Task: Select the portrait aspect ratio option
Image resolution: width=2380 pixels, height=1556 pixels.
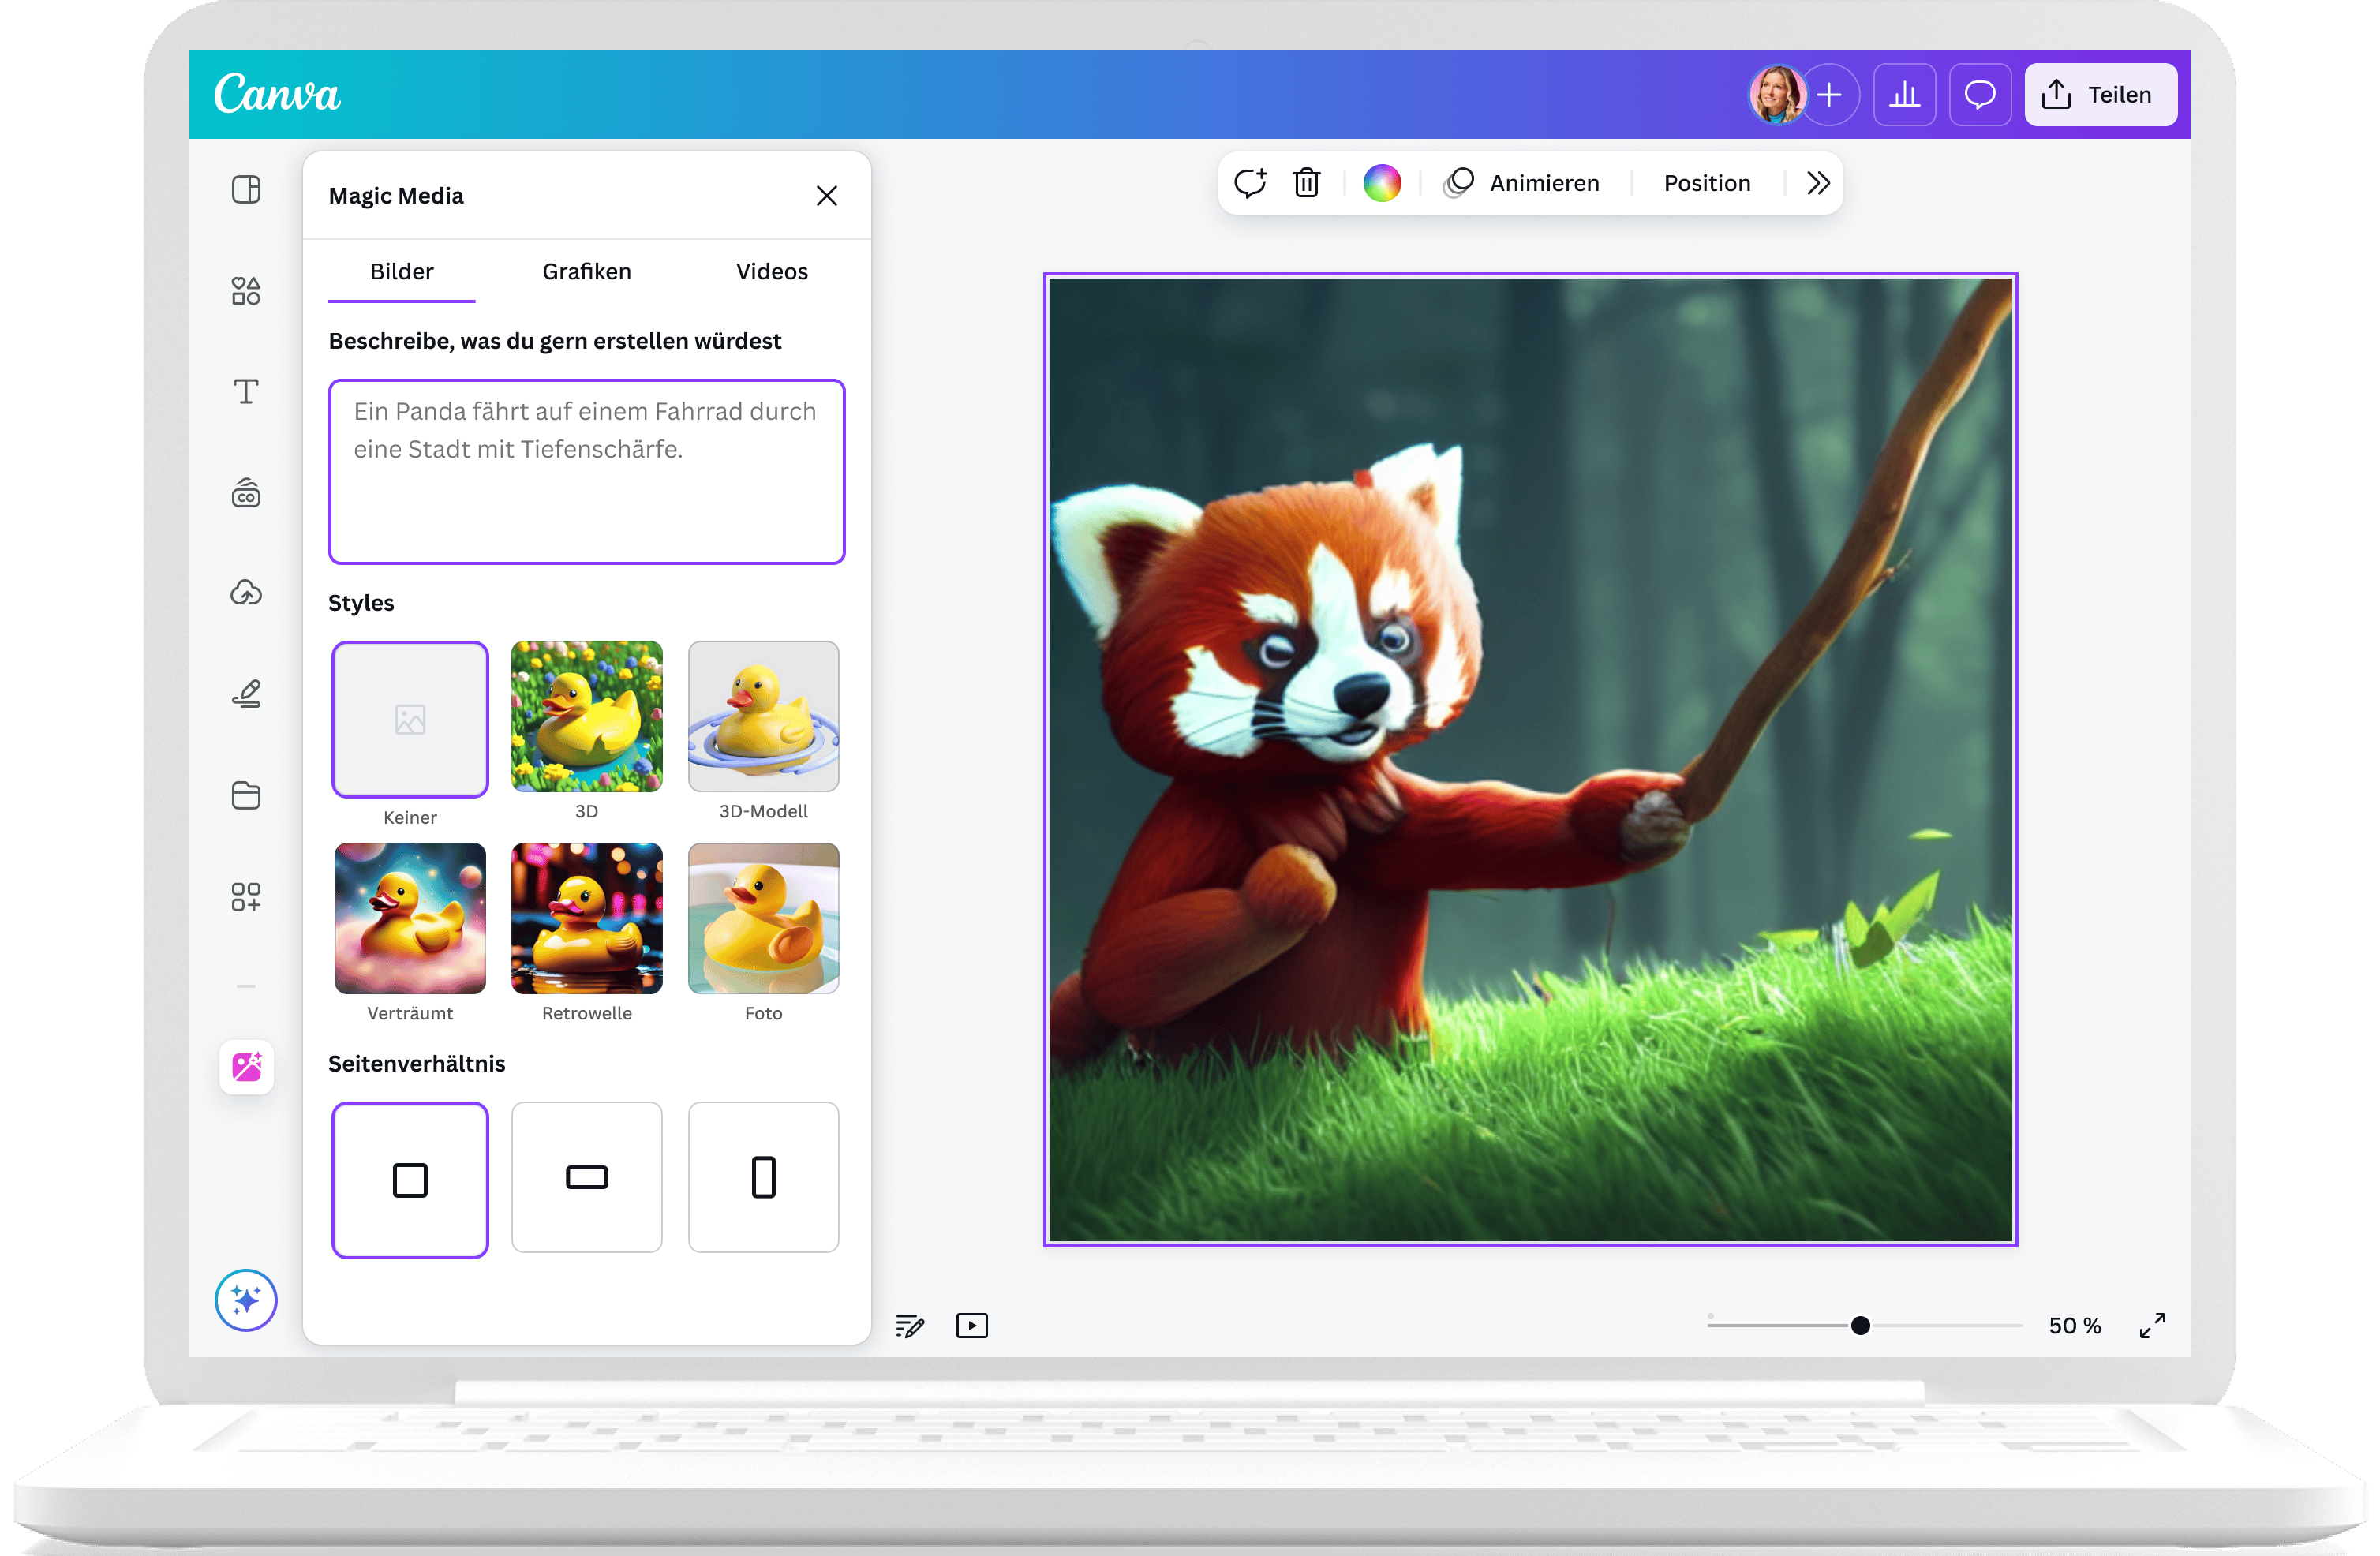Action: (x=763, y=1177)
